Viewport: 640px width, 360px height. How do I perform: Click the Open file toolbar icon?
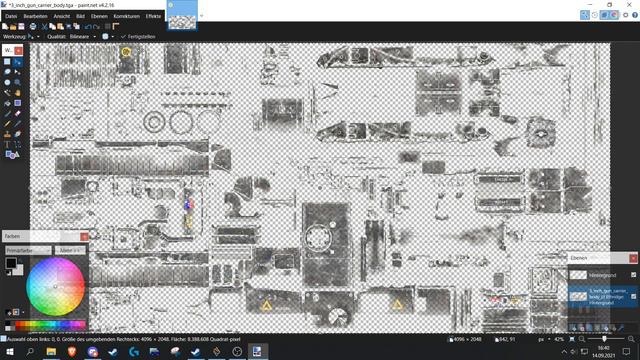pos(13,27)
